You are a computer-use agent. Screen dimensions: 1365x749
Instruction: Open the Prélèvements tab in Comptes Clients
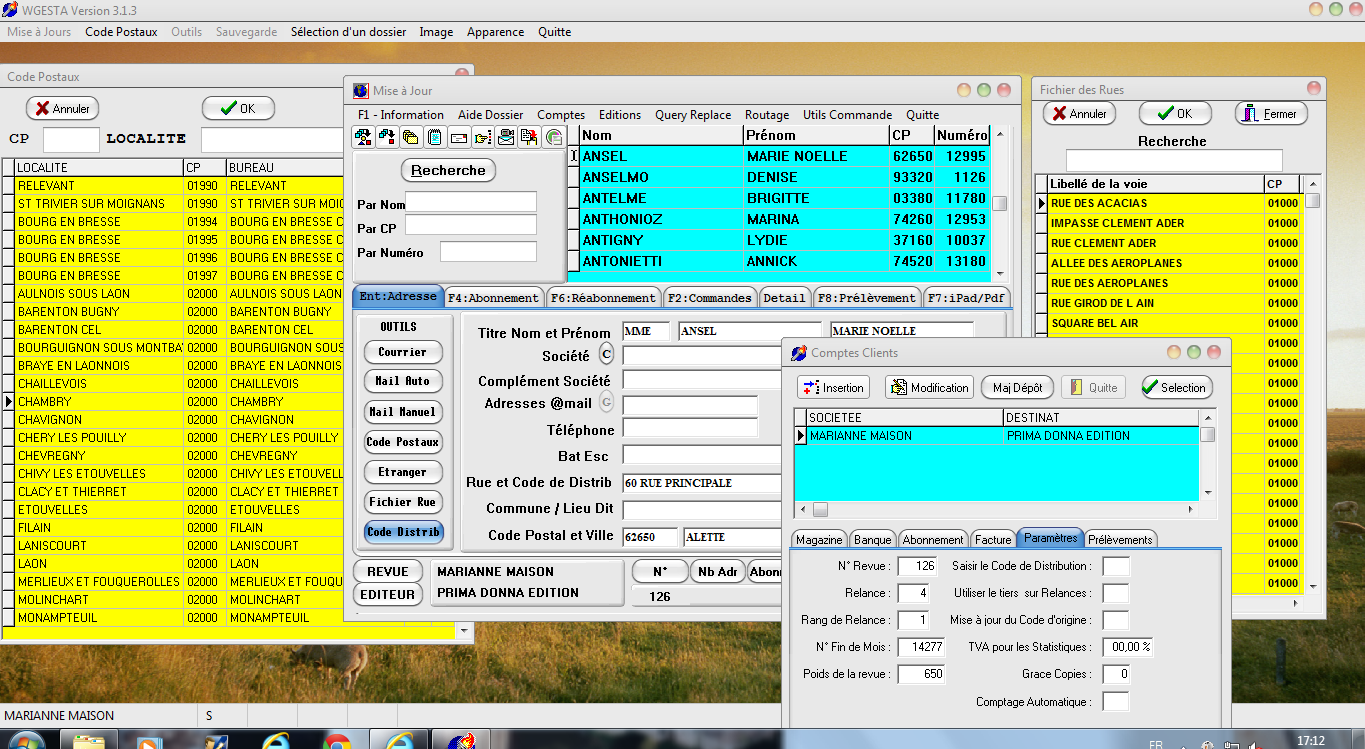tap(1120, 540)
